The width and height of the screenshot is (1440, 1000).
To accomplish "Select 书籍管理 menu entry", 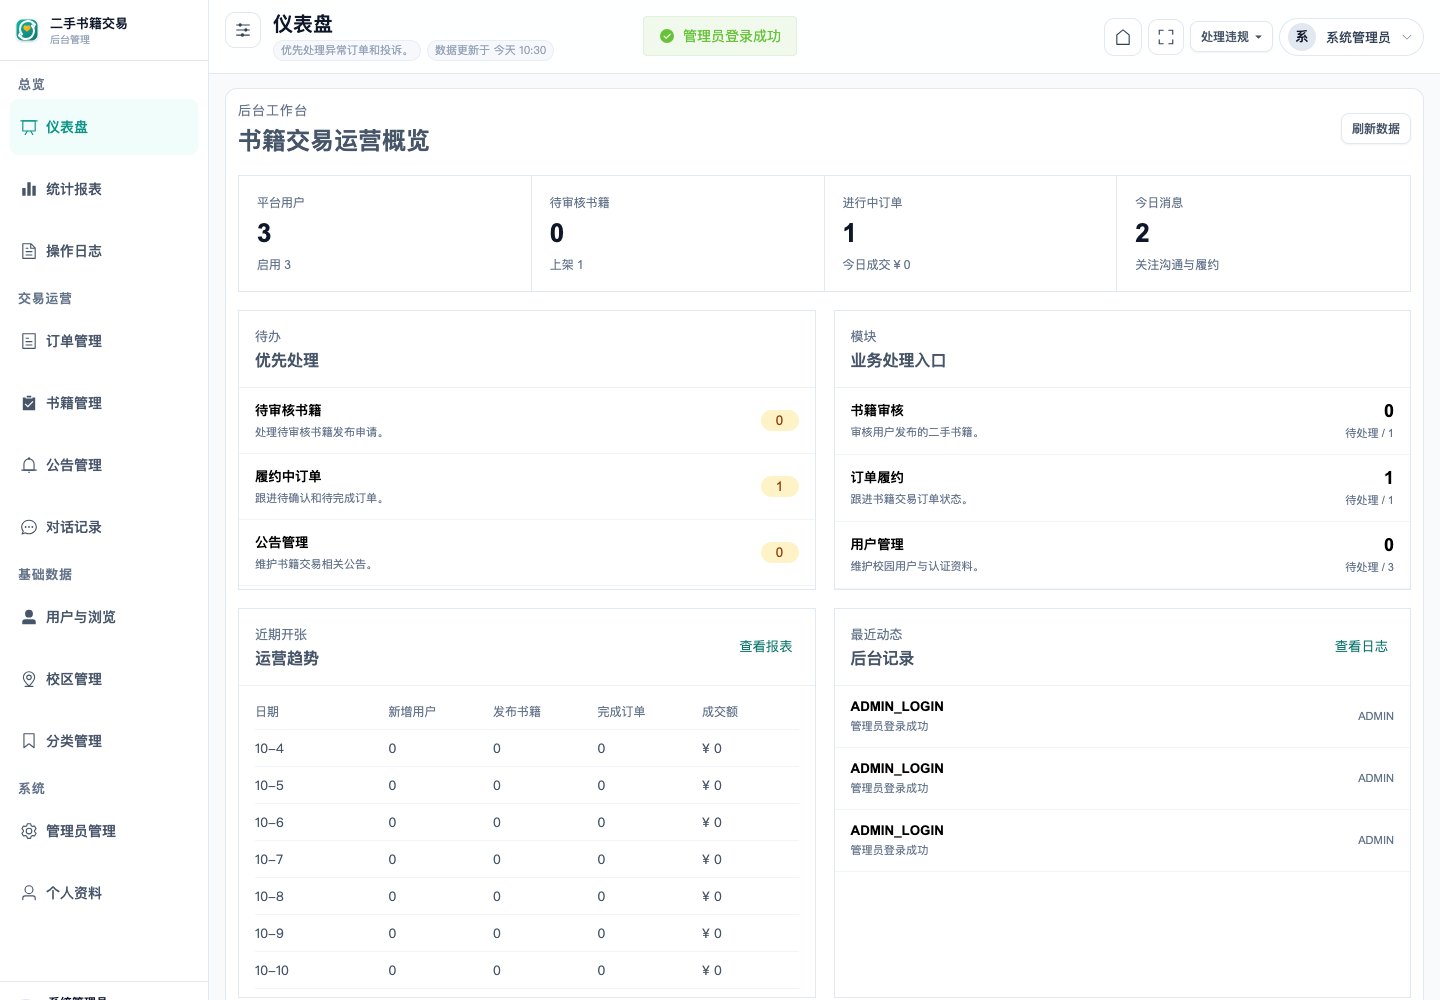I will click(x=104, y=403).
